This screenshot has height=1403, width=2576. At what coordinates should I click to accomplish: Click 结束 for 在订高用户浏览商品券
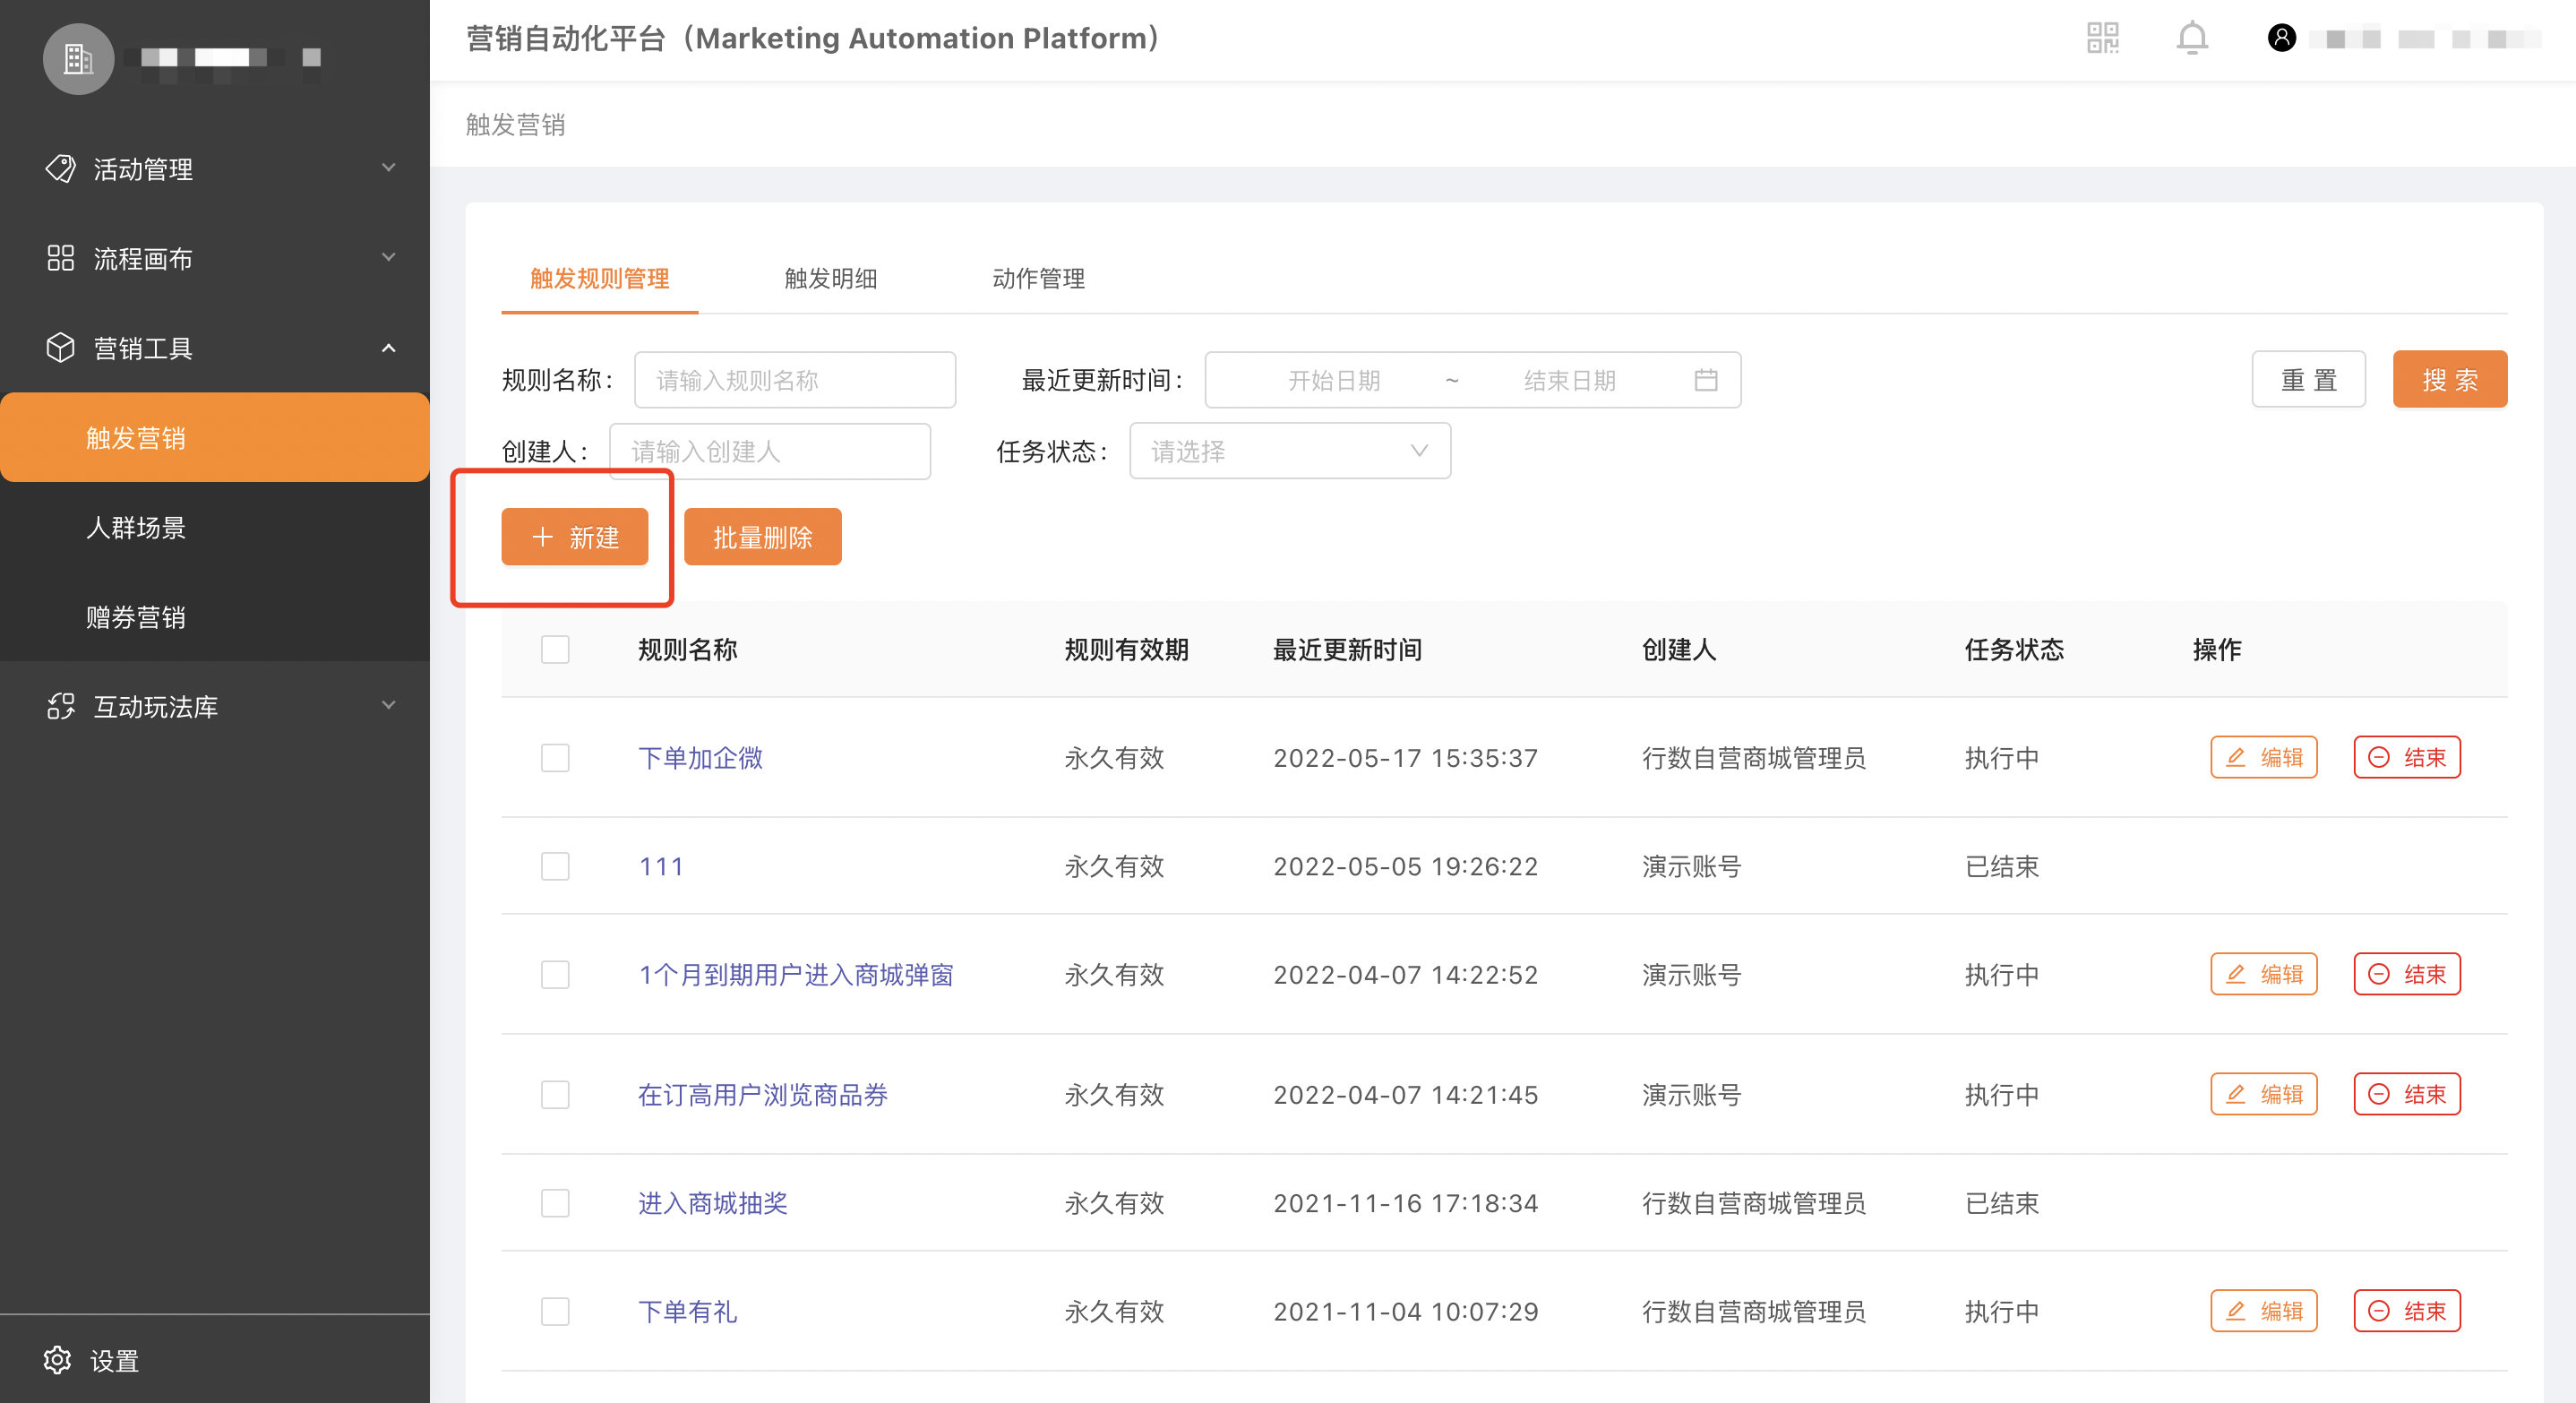pyautogui.click(x=2407, y=1094)
